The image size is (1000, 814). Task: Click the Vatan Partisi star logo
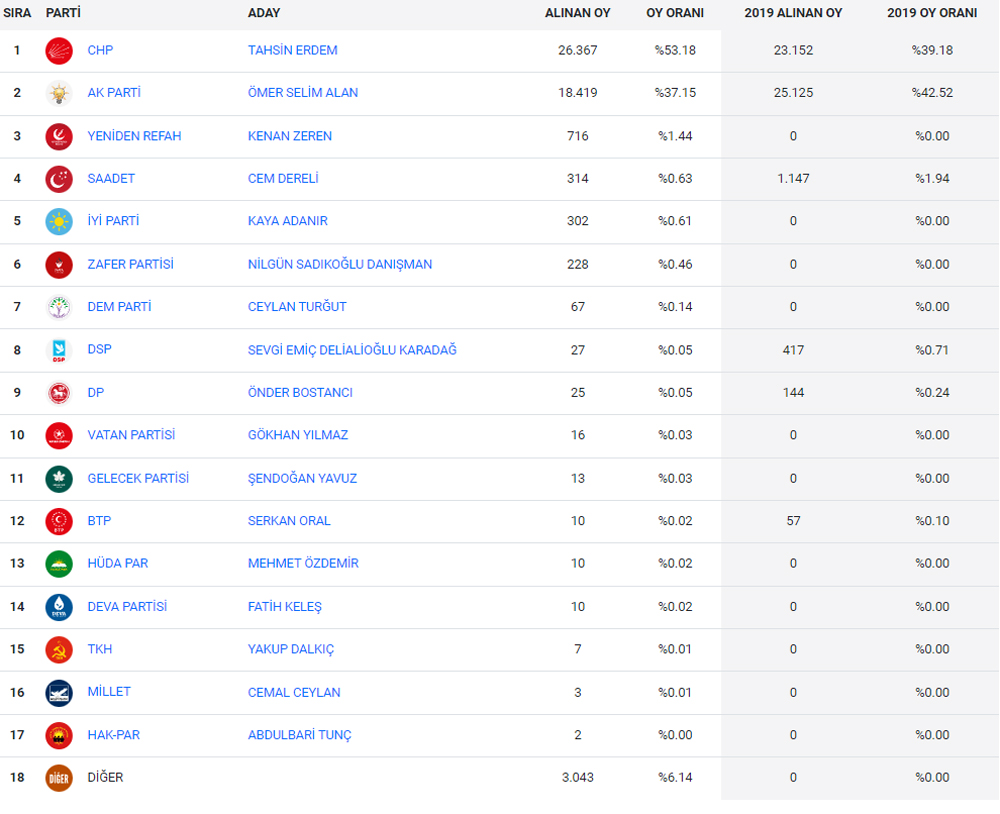tap(59, 436)
